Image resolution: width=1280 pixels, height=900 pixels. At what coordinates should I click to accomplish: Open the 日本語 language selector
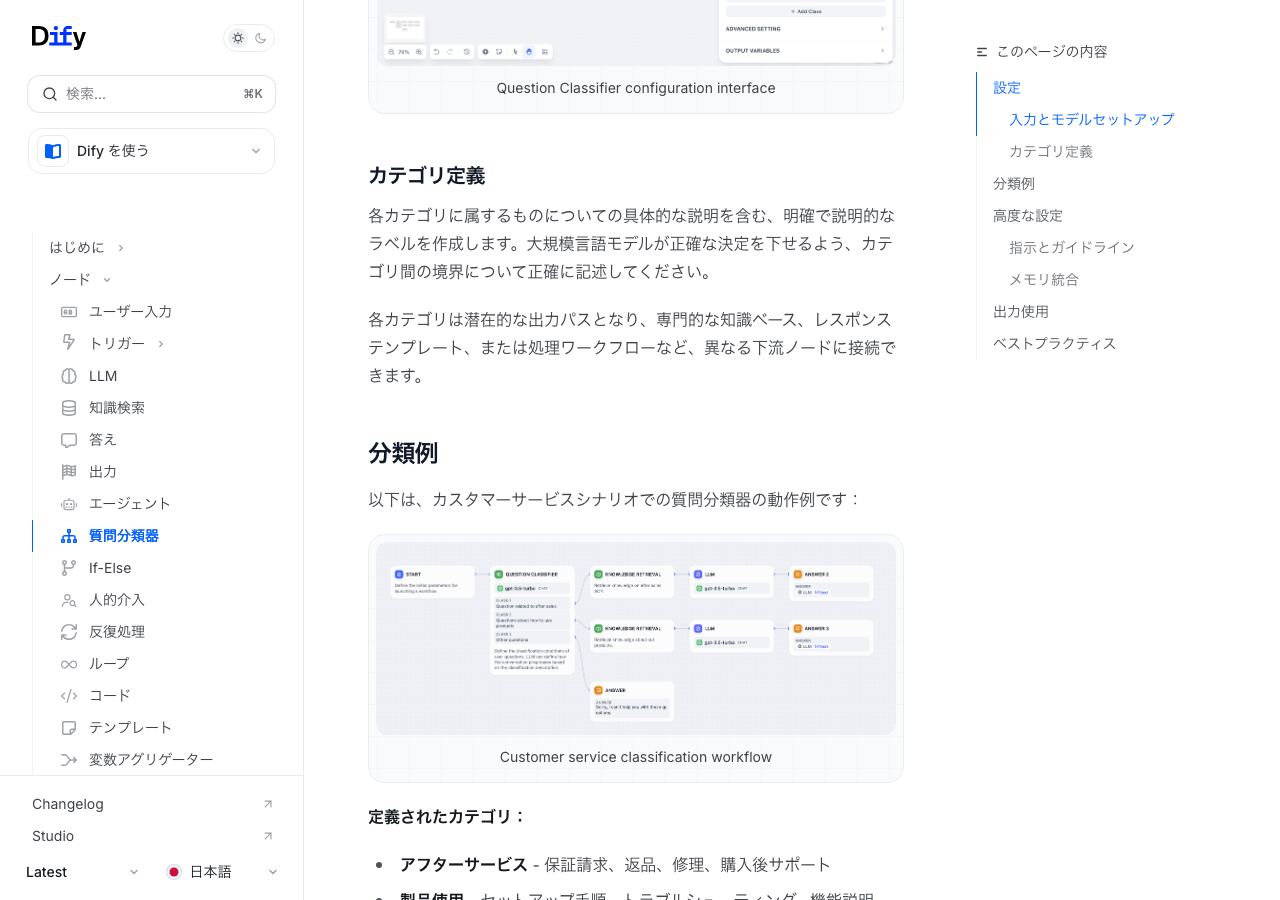click(222, 872)
